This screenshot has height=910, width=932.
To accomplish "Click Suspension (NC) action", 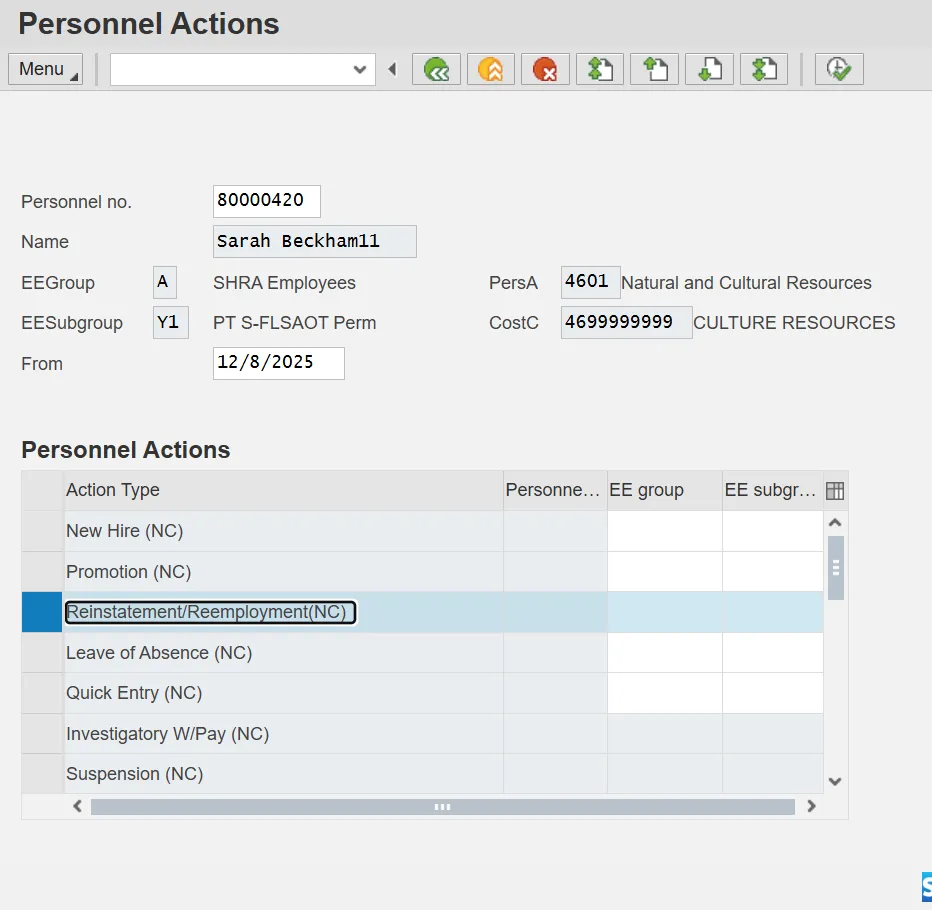I will point(134,774).
